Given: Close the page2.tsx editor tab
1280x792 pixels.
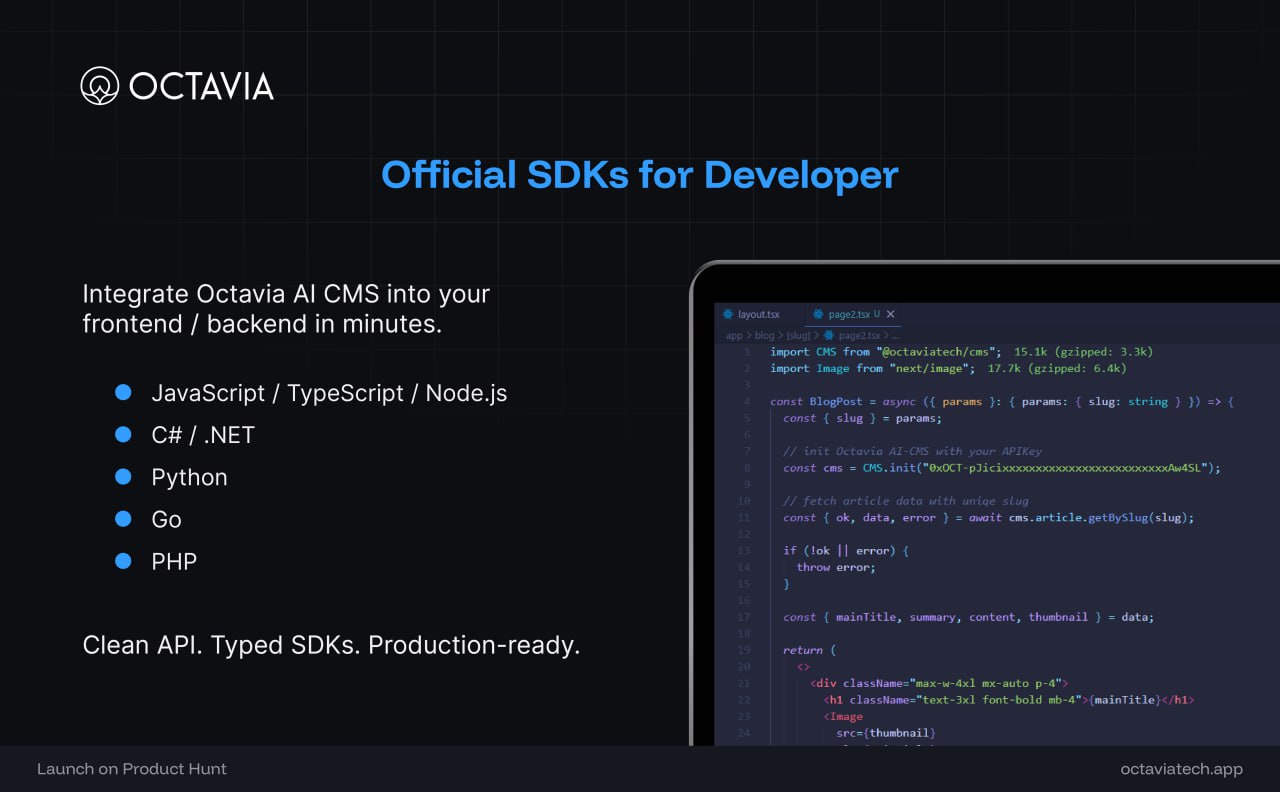Looking at the screenshot, I should point(891,314).
